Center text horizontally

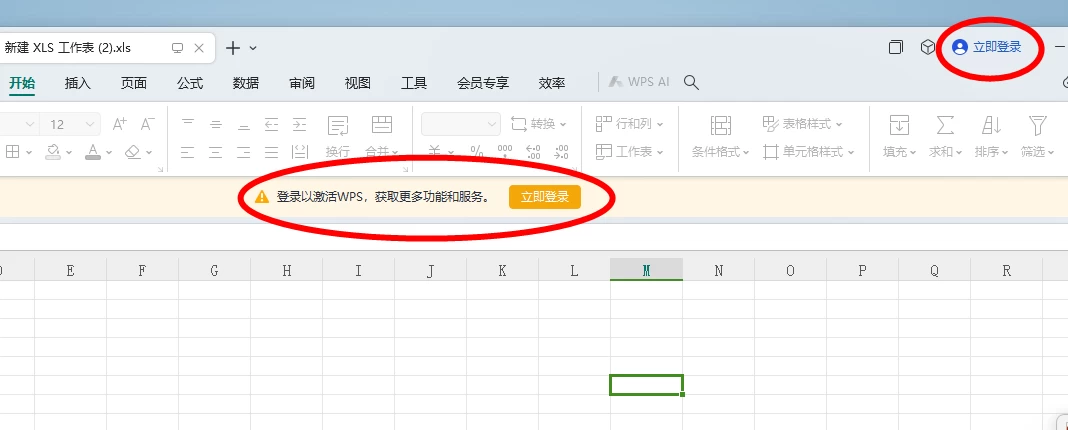pos(216,152)
